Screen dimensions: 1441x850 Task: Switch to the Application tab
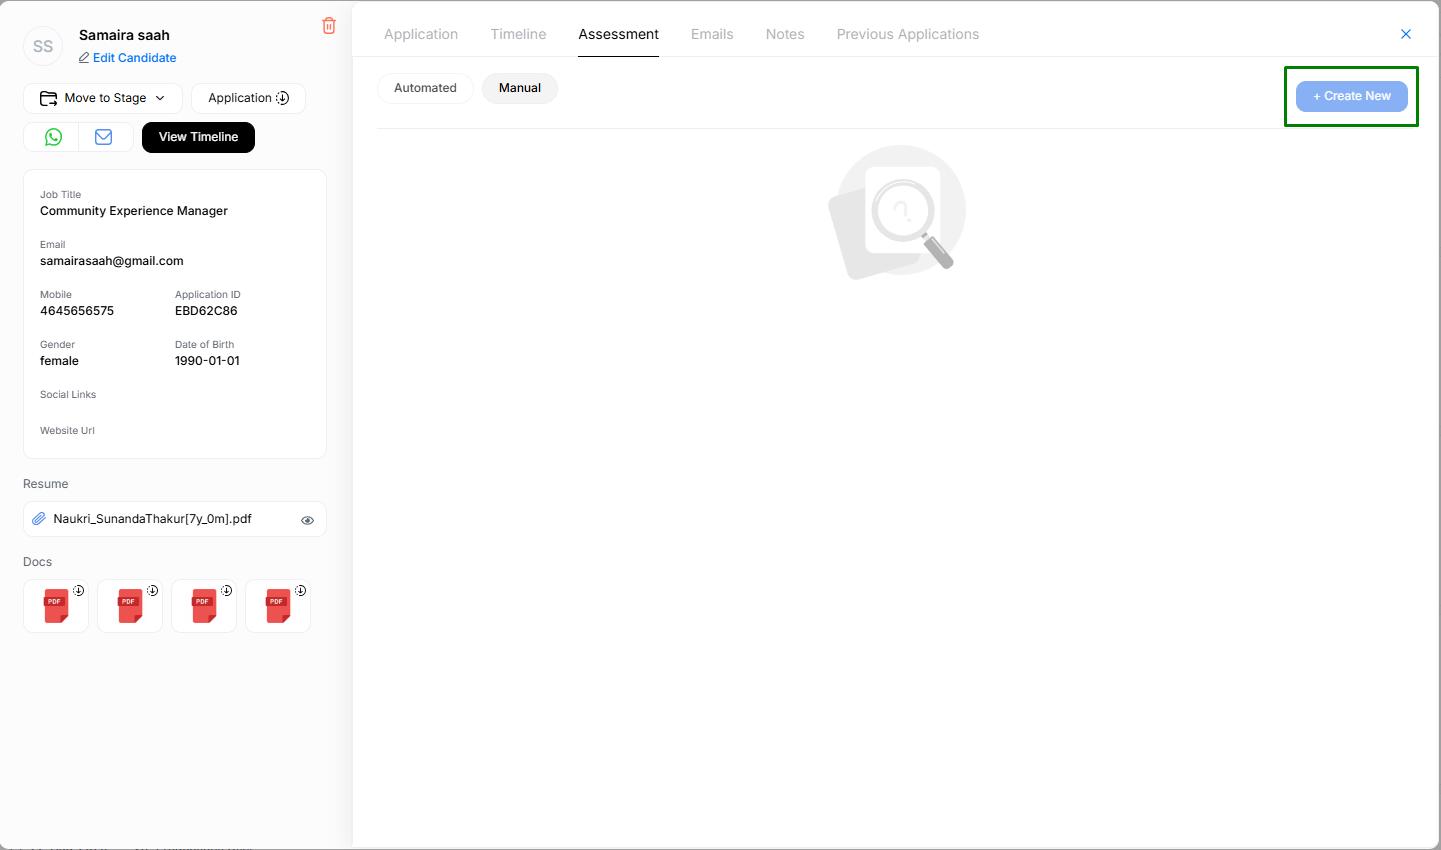click(421, 34)
